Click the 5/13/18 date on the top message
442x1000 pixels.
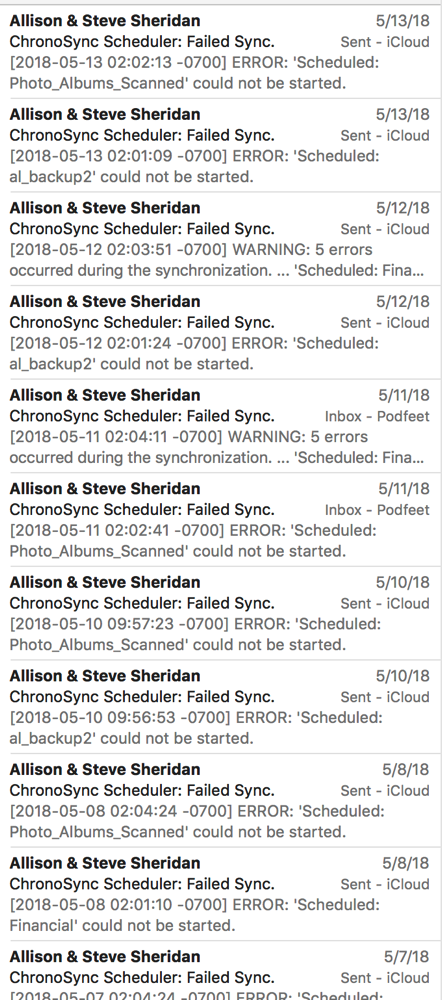[x=402, y=21]
